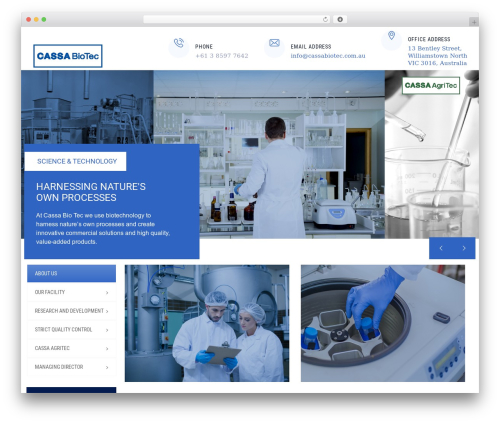The height and width of the screenshot is (423, 500).
Task: Click the Science & Technology label
Action: [75, 161]
